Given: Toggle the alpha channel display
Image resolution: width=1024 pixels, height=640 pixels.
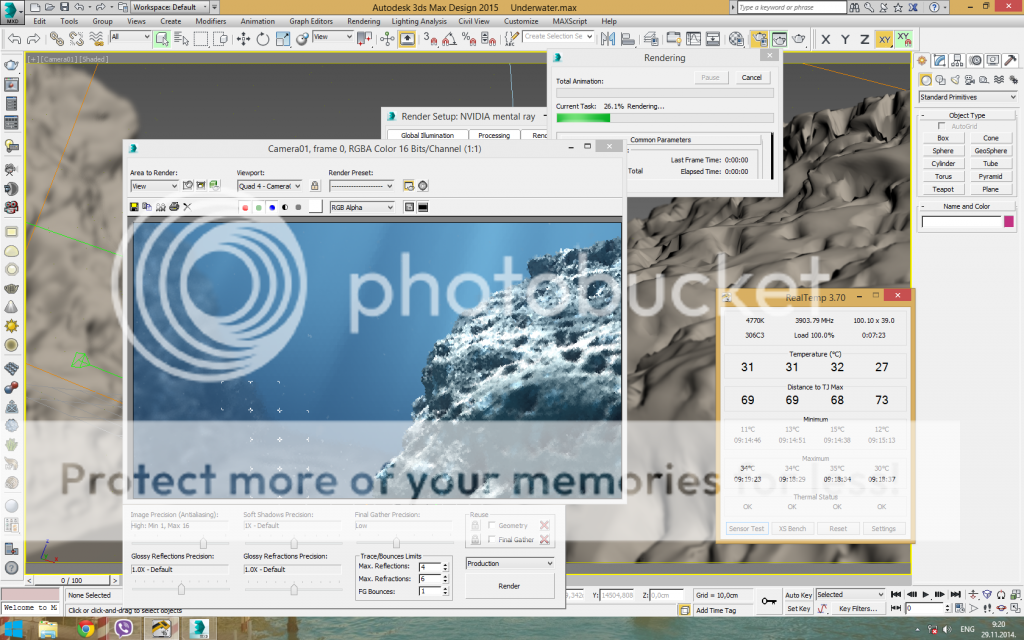Looking at the screenshot, I should point(285,208).
